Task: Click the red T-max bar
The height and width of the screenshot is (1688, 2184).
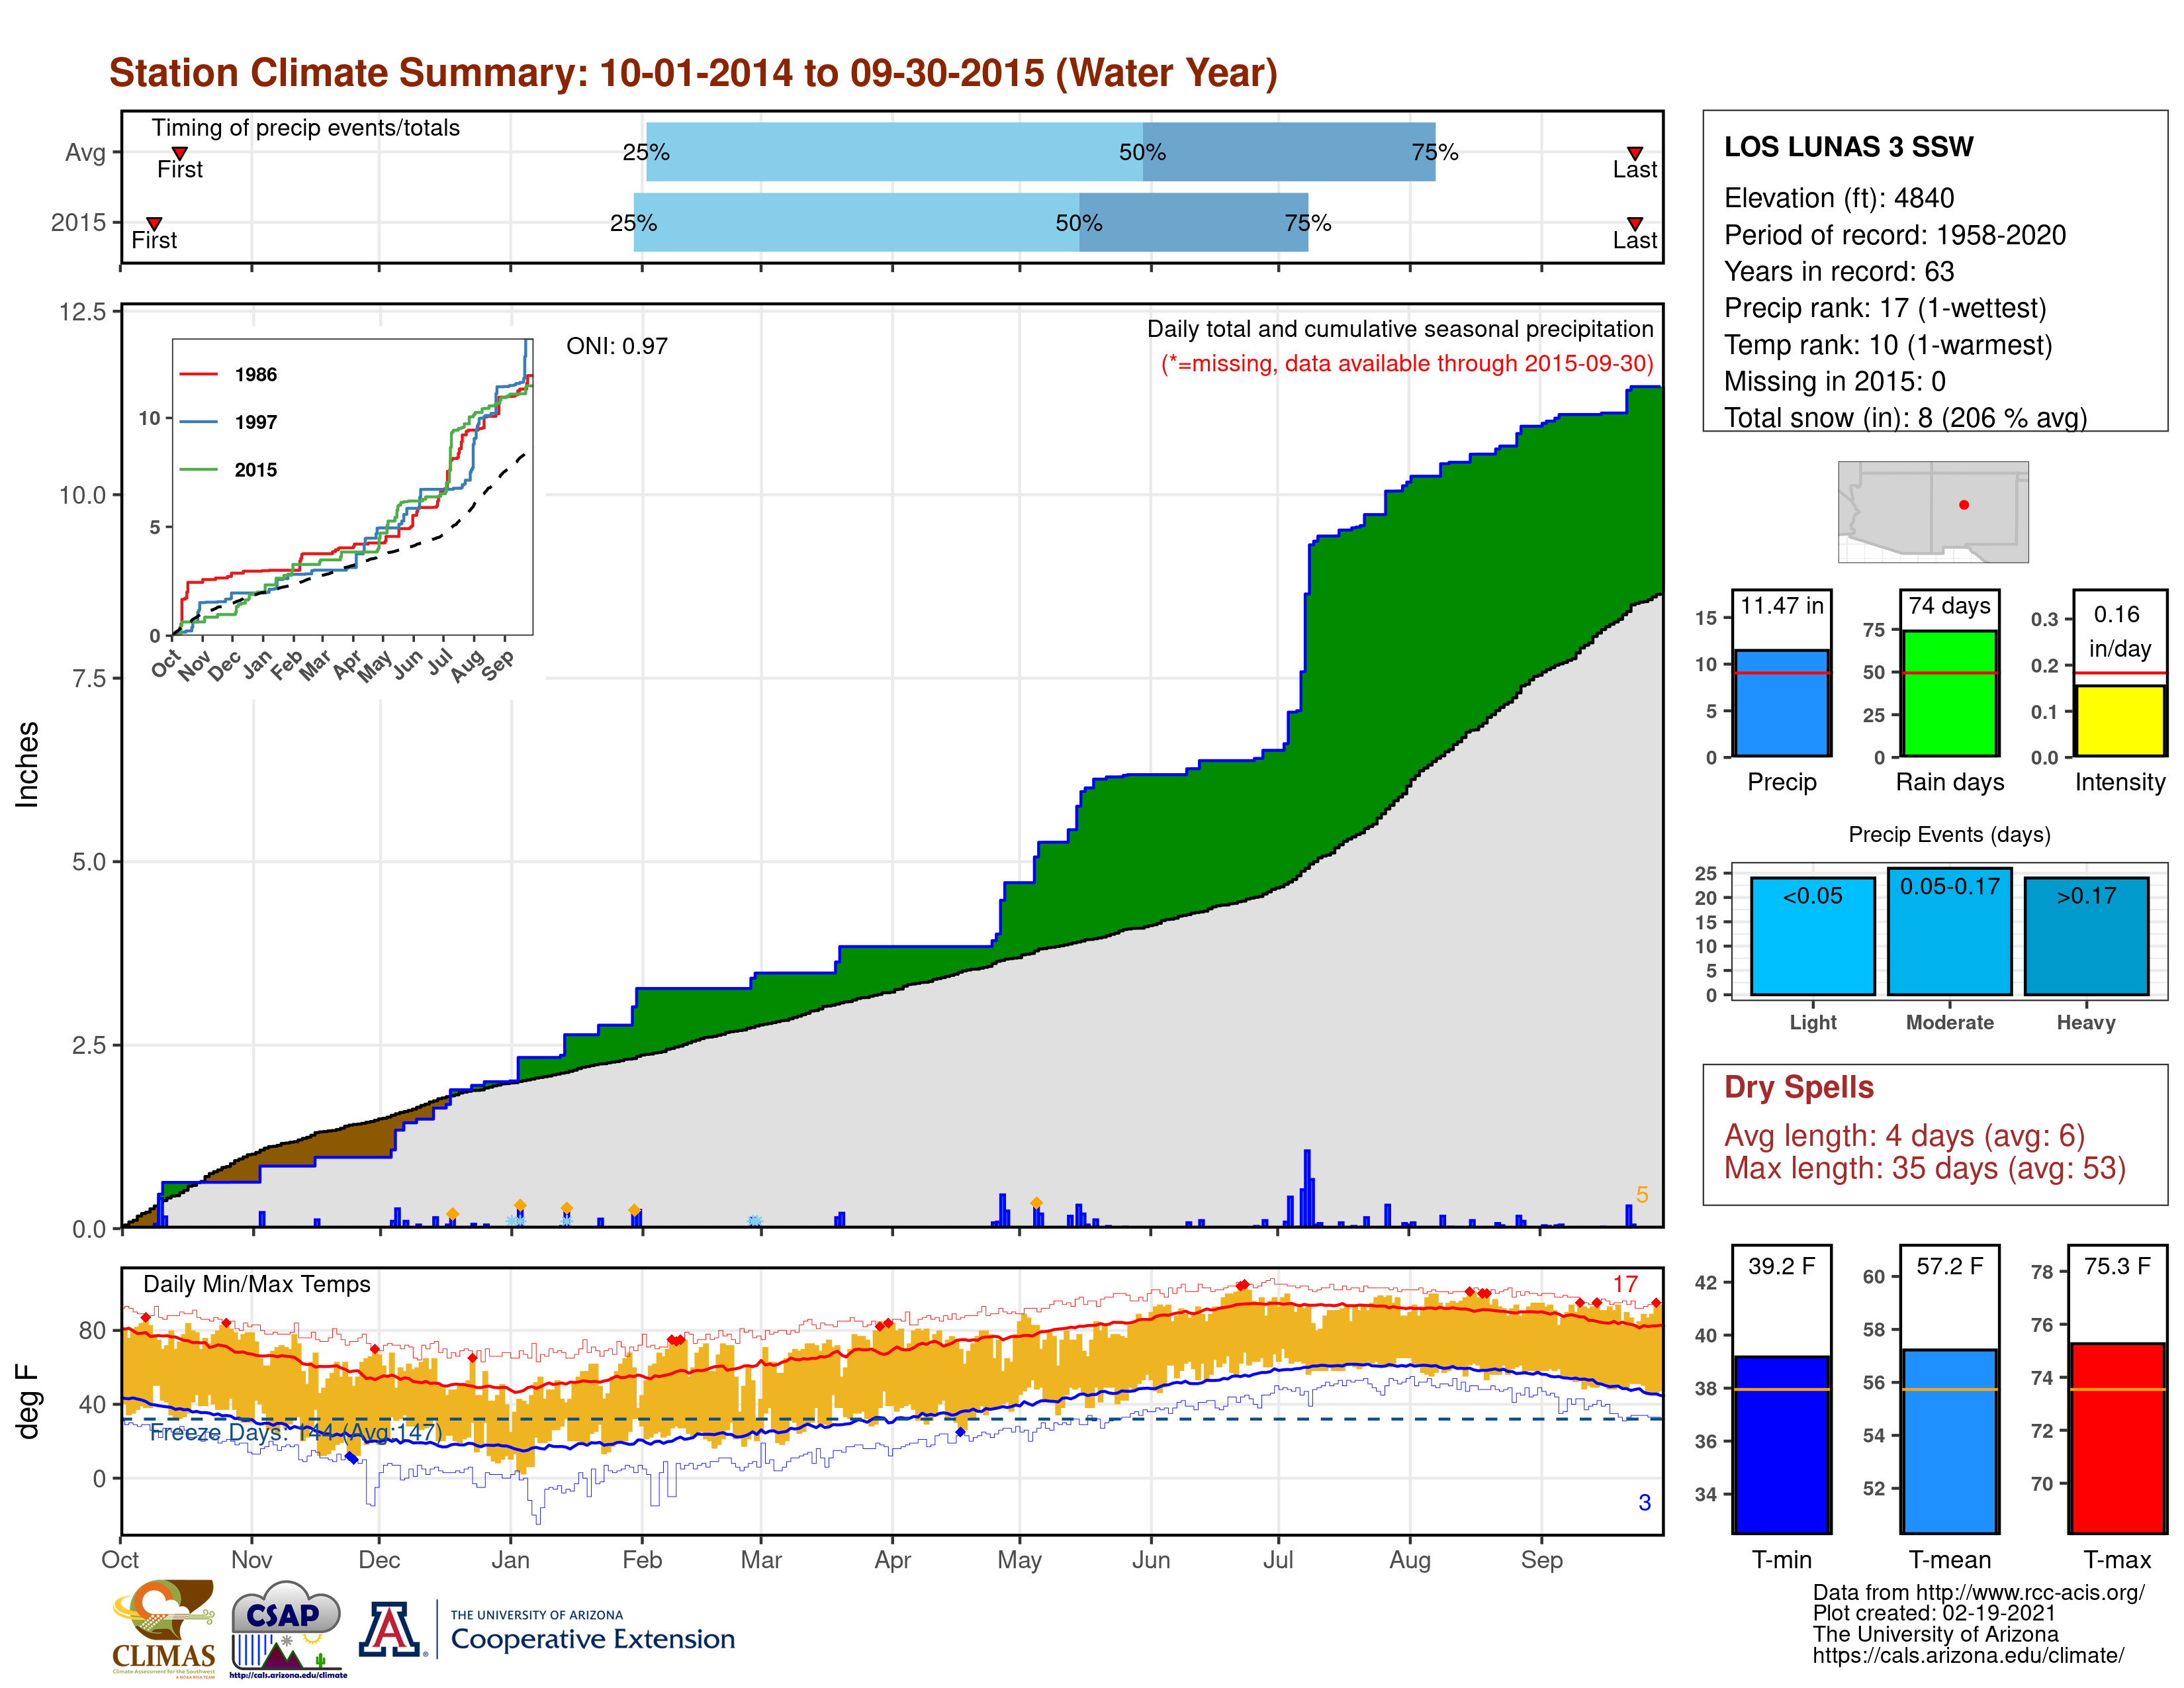Action: click(x=2118, y=1439)
